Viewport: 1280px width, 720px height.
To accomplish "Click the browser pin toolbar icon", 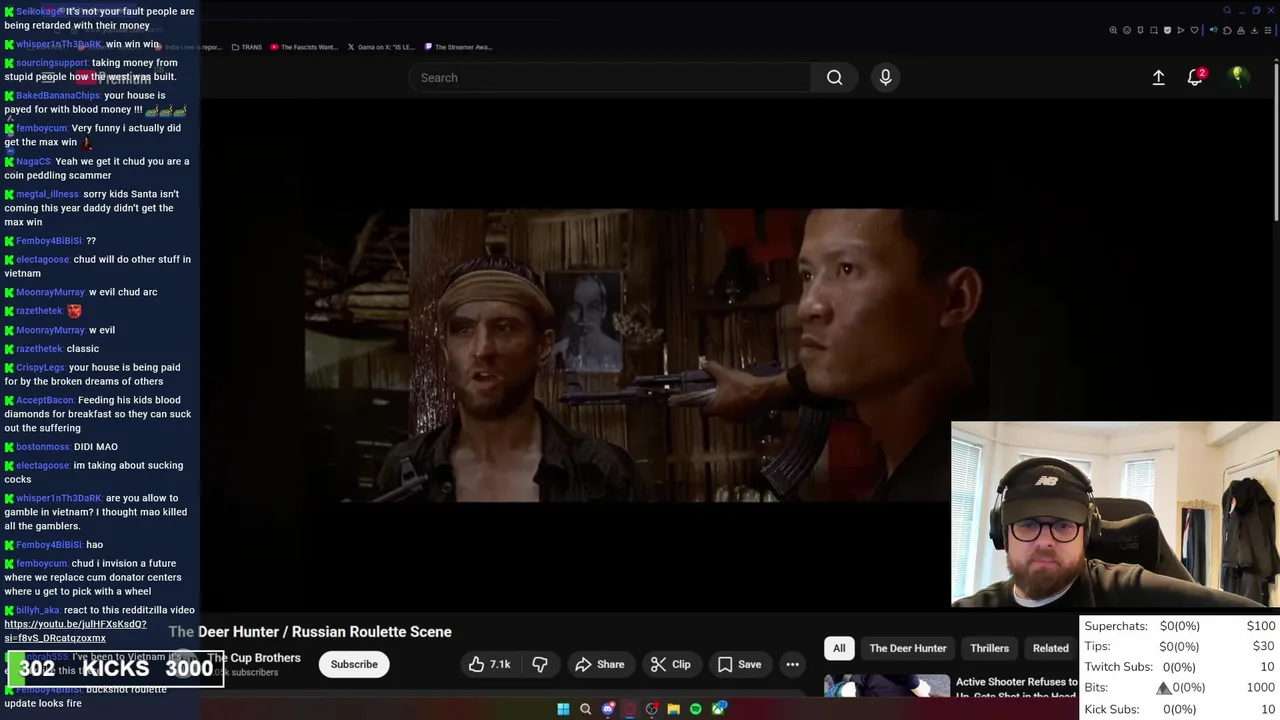I will (1140, 30).
